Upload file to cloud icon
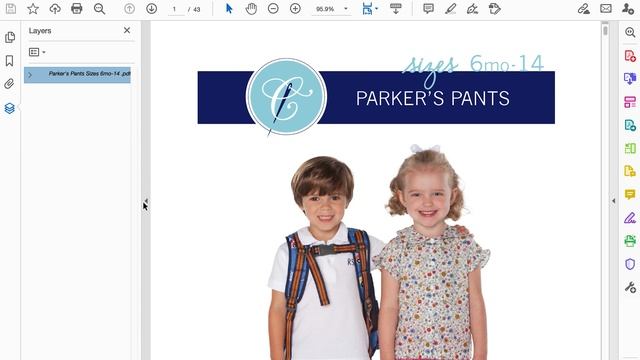The width and height of the screenshot is (640, 360). [x=55, y=9]
